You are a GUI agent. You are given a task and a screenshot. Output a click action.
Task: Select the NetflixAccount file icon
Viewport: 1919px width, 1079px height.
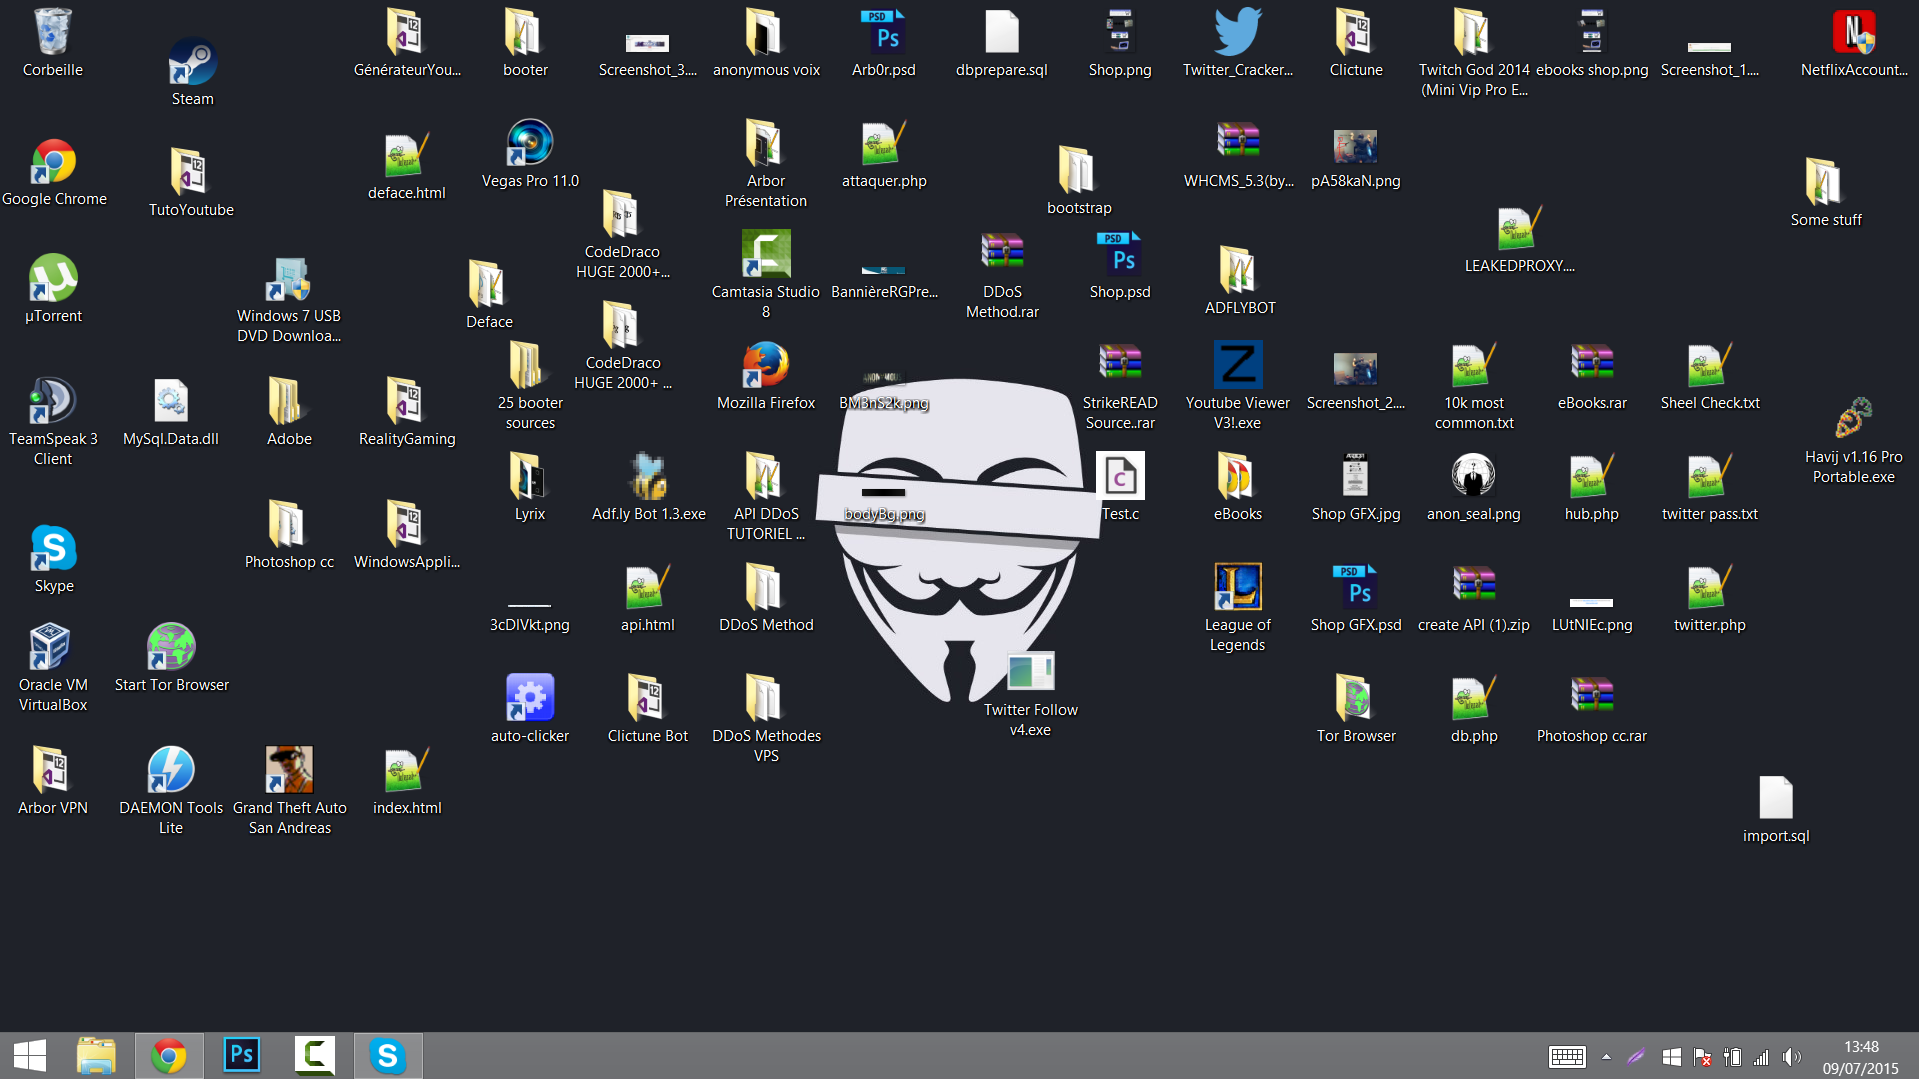point(1854,43)
